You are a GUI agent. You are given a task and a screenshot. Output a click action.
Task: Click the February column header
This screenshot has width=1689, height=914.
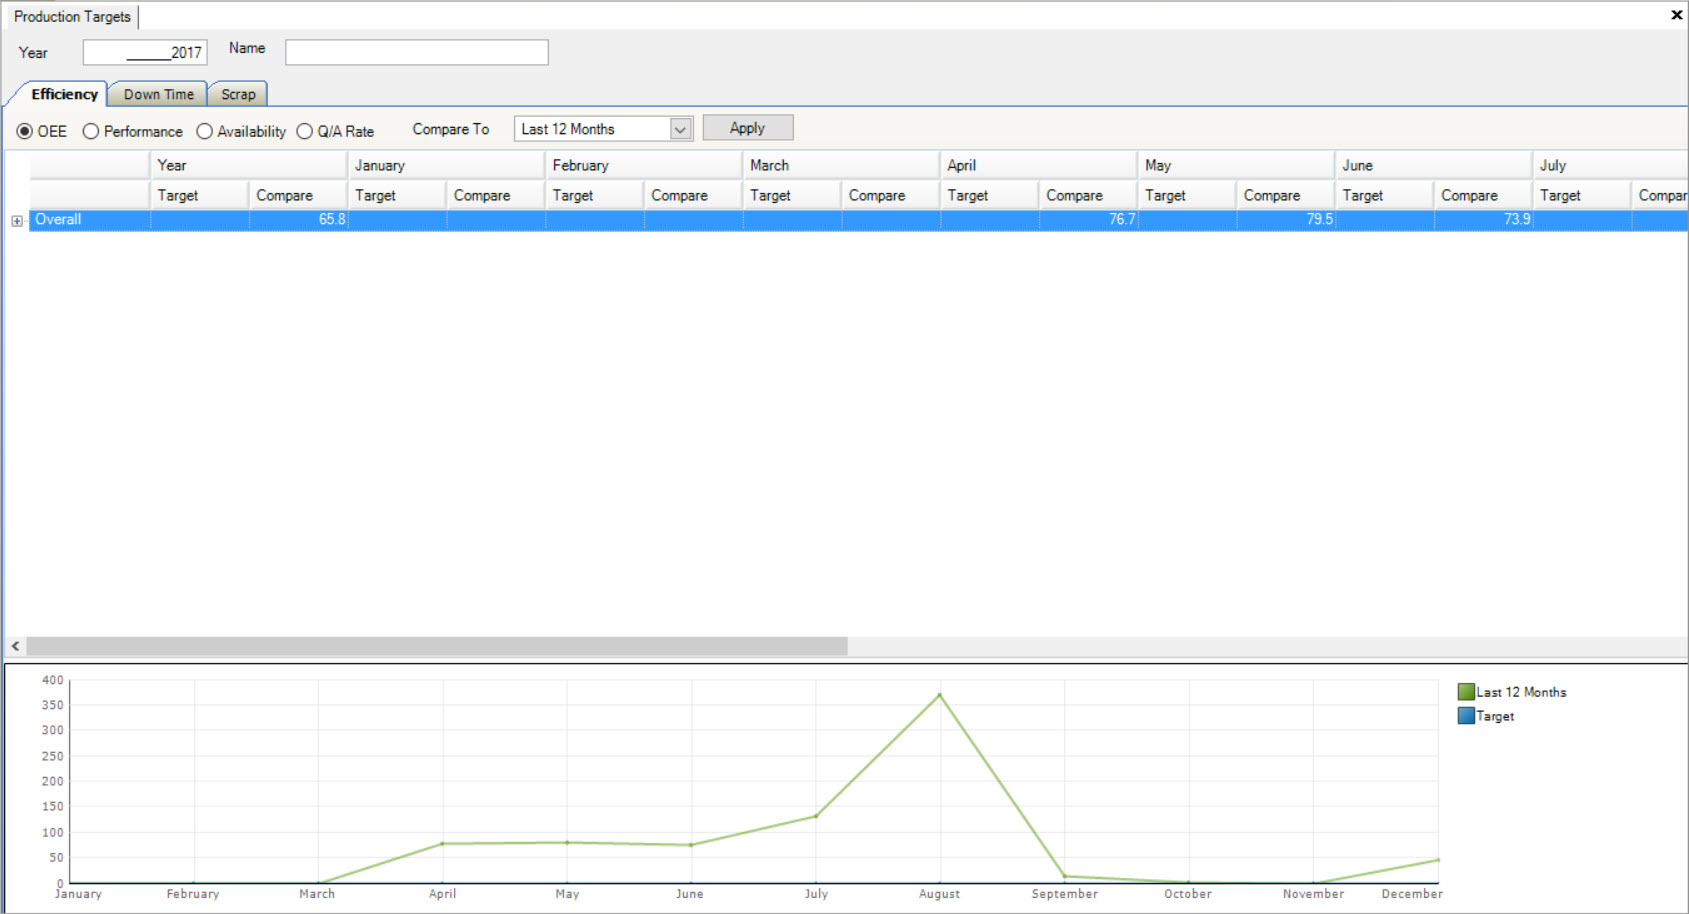point(643,165)
